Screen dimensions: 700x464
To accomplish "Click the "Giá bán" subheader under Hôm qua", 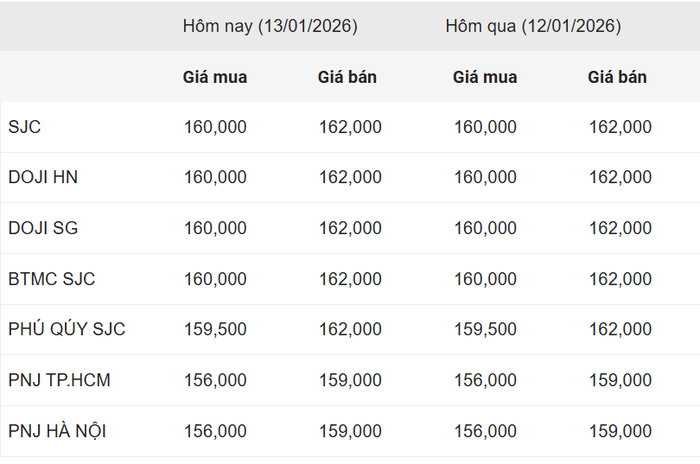I will pyautogui.click(x=617, y=77).
